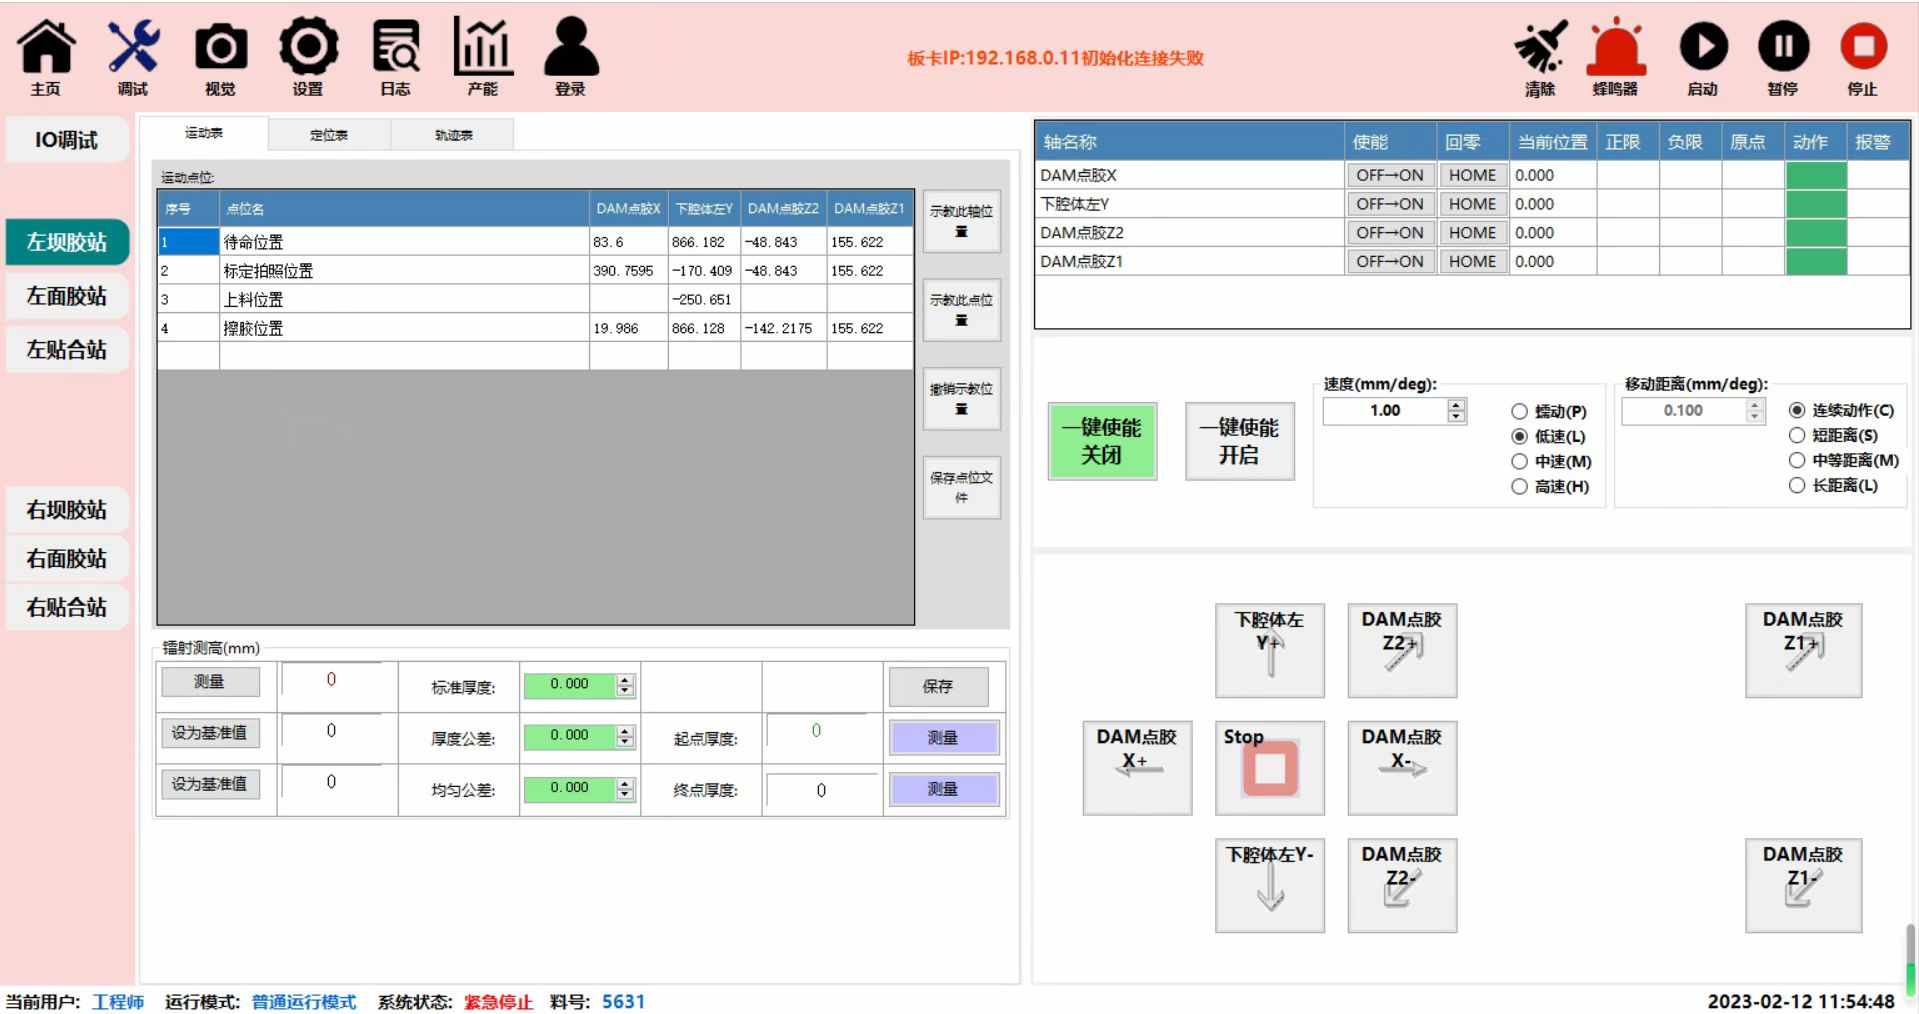The image size is (1919, 1014).
Task: Select 左坝胶站 station in sidebar
Action: click(x=67, y=242)
